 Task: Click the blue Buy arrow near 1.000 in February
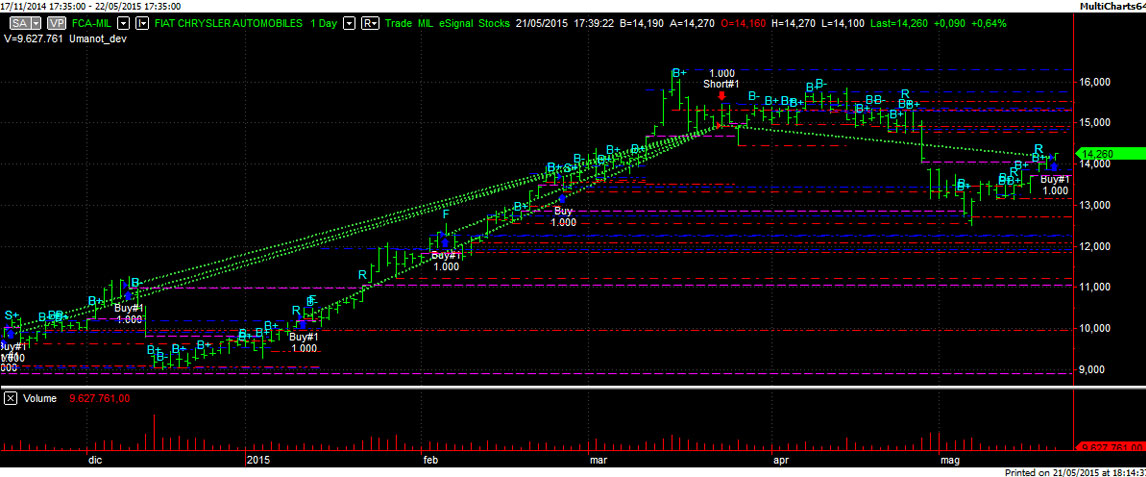point(564,198)
